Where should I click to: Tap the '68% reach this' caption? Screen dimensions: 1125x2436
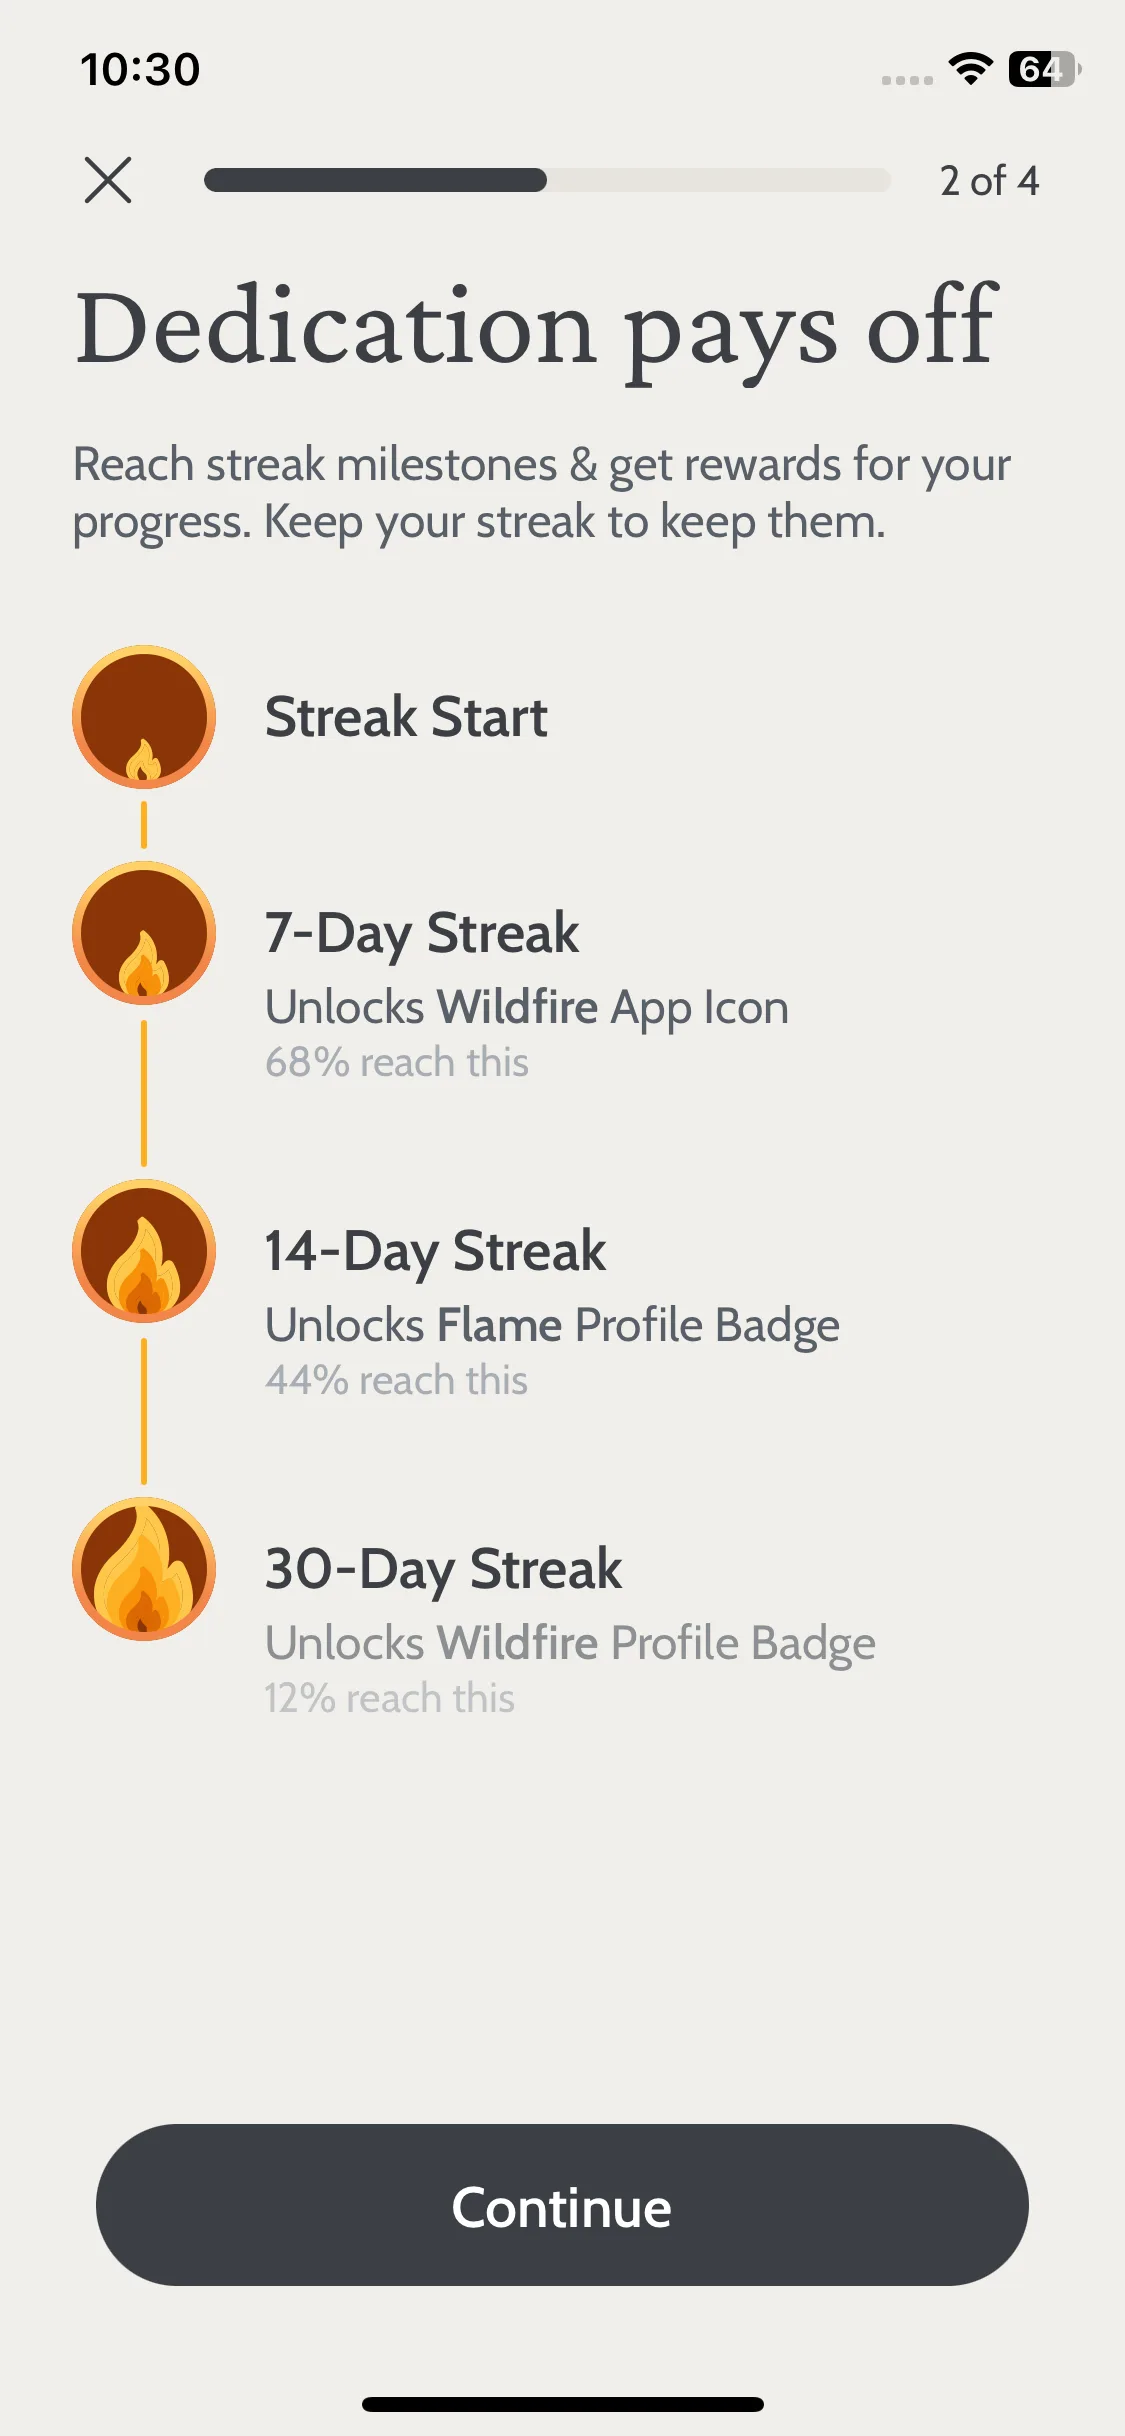(397, 1062)
